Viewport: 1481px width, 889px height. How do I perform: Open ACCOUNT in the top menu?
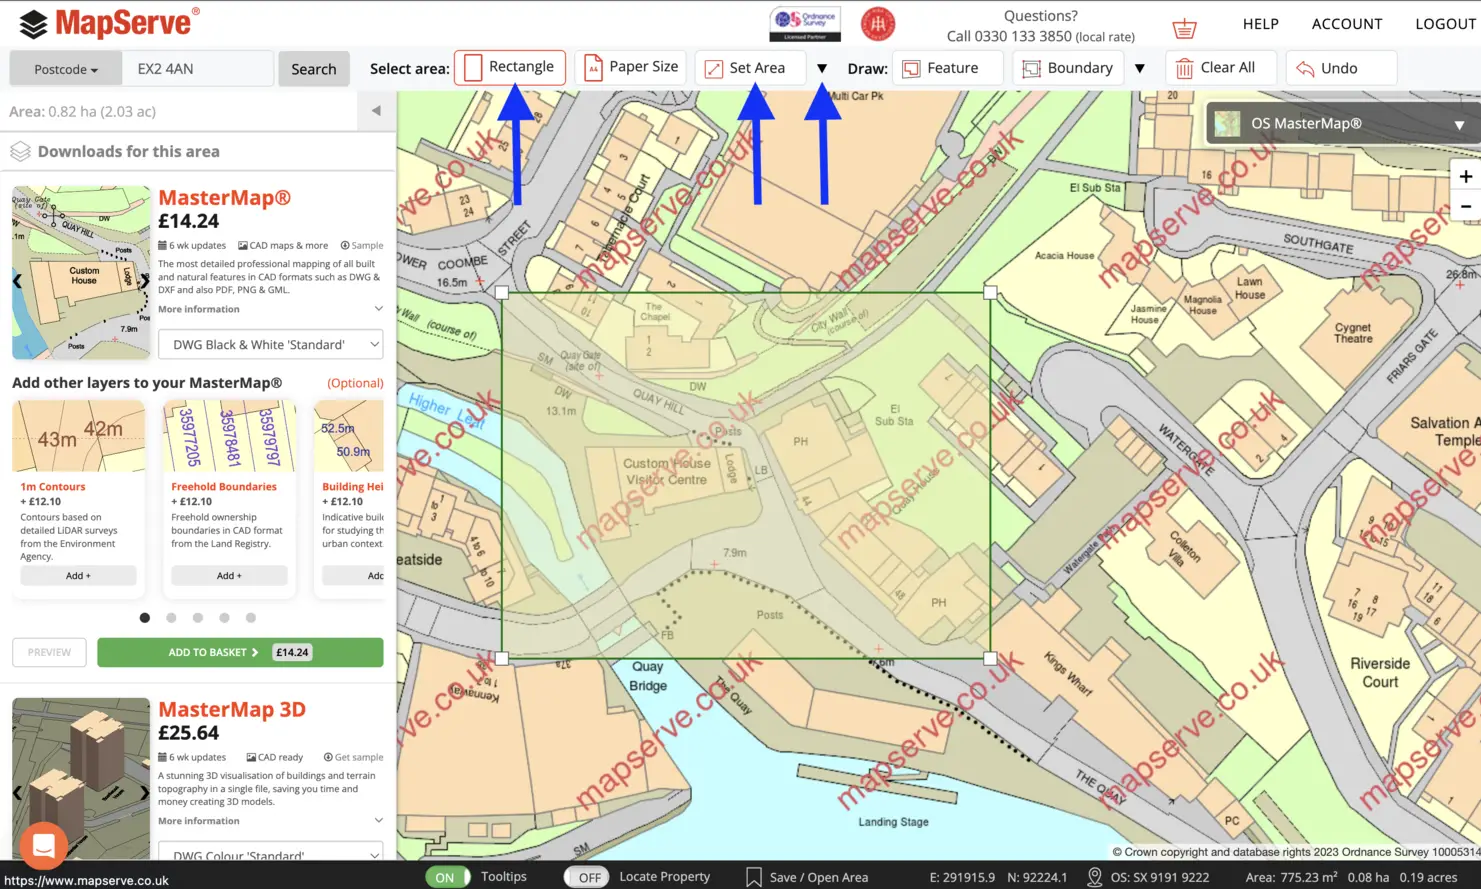pyautogui.click(x=1347, y=24)
